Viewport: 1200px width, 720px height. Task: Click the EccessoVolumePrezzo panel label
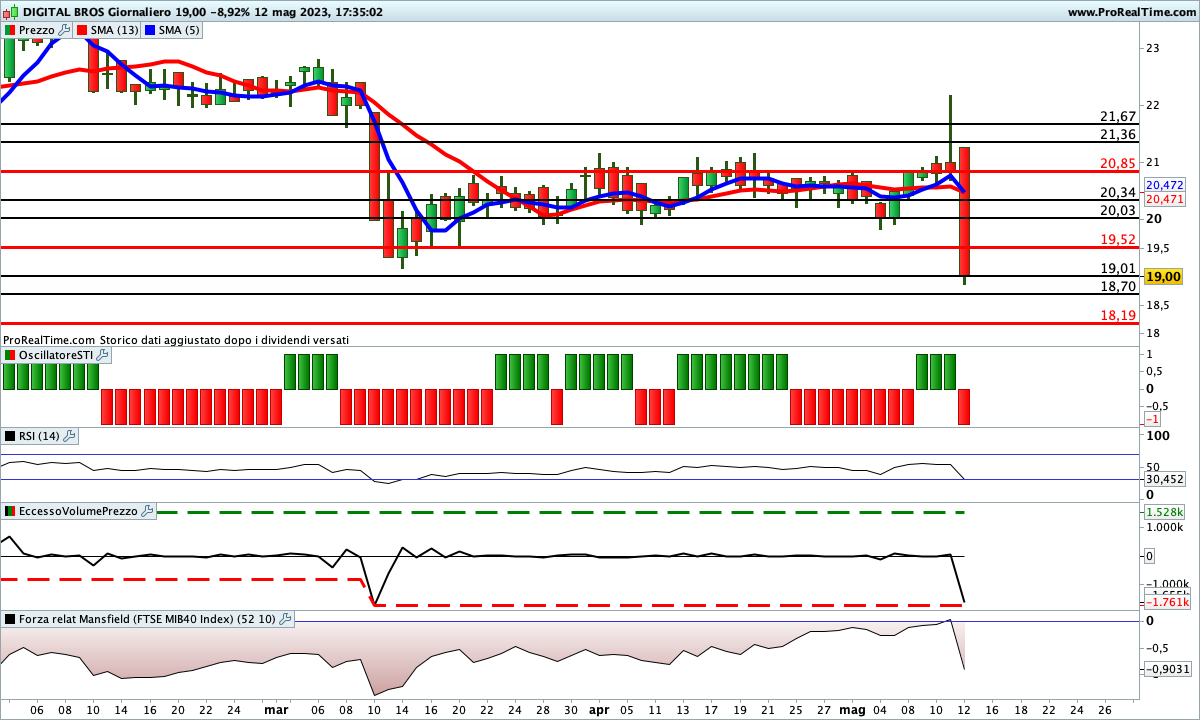(80, 511)
